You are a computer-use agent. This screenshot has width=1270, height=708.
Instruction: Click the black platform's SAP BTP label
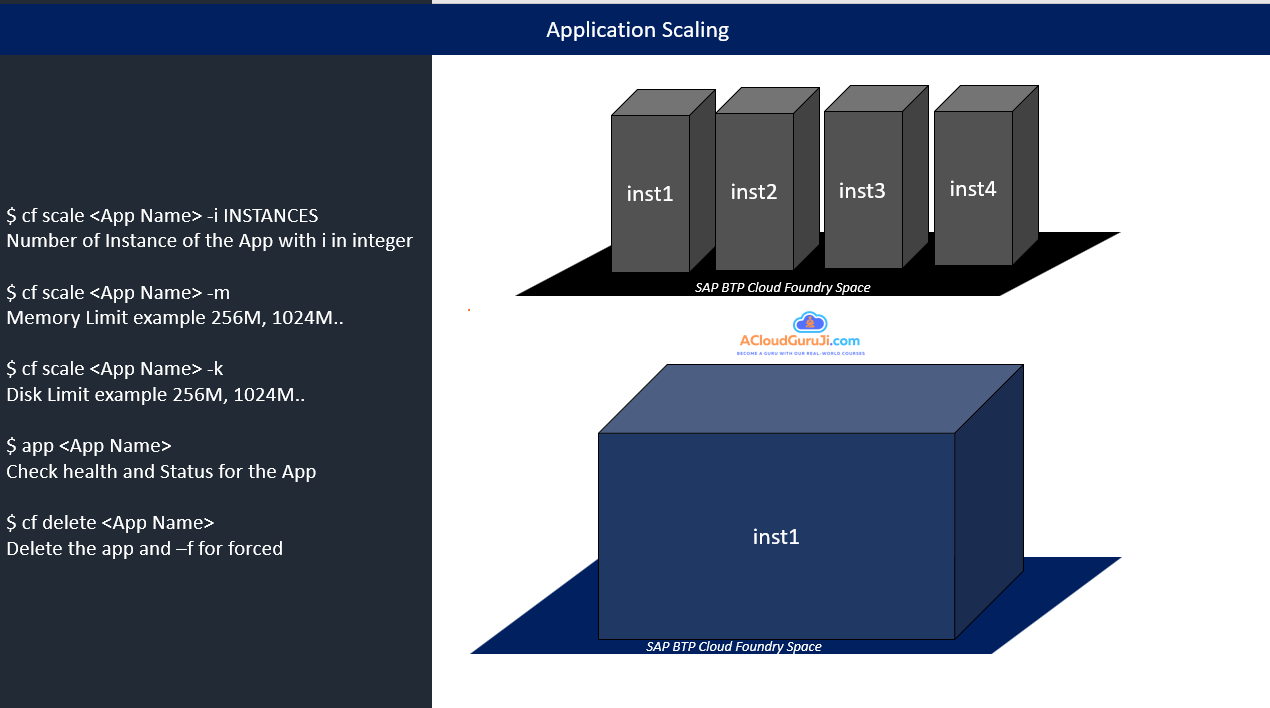(782, 288)
